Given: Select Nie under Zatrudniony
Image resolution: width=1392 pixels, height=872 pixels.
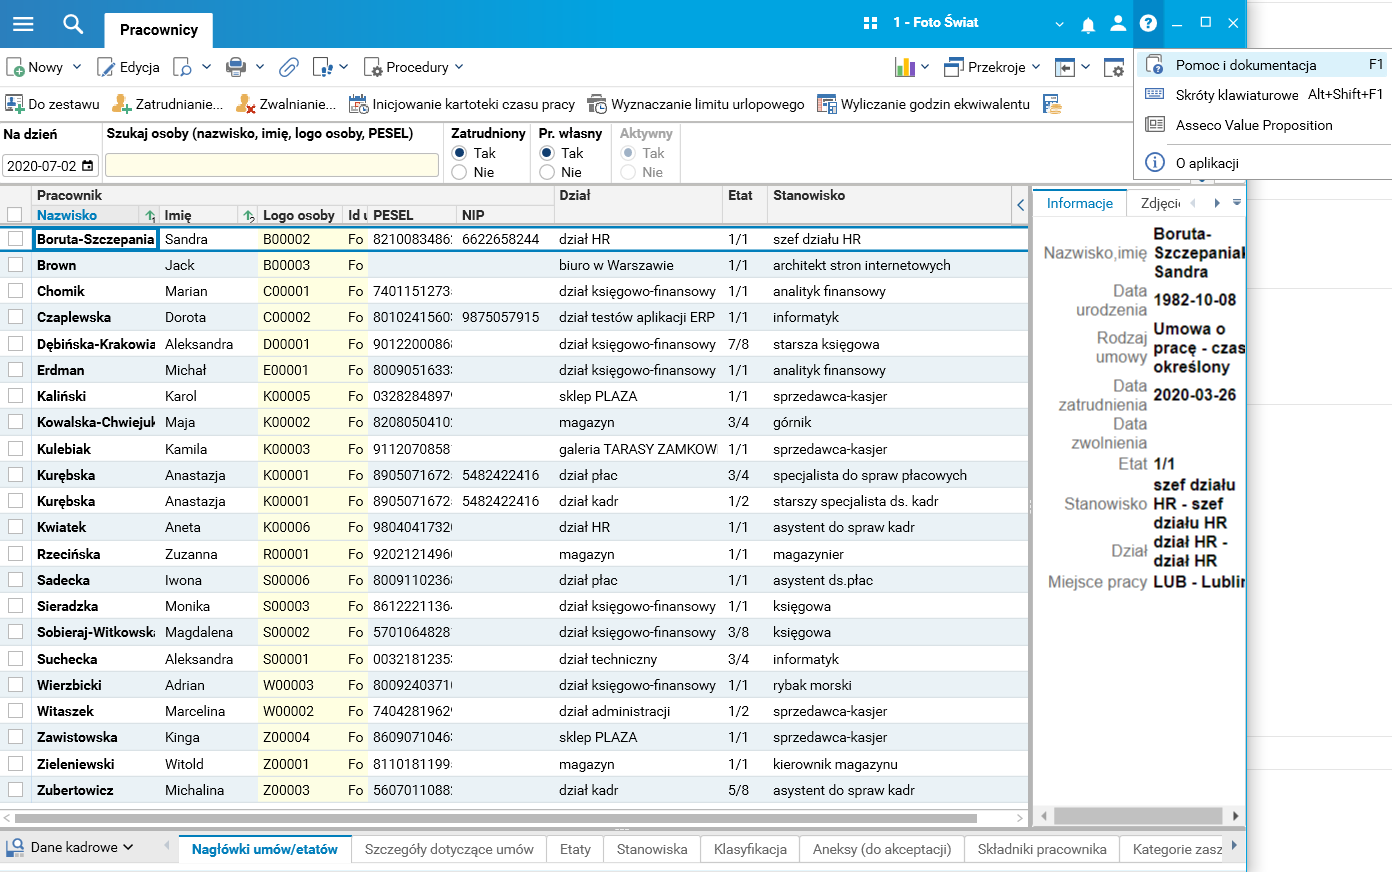Looking at the screenshot, I should (460, 172).
